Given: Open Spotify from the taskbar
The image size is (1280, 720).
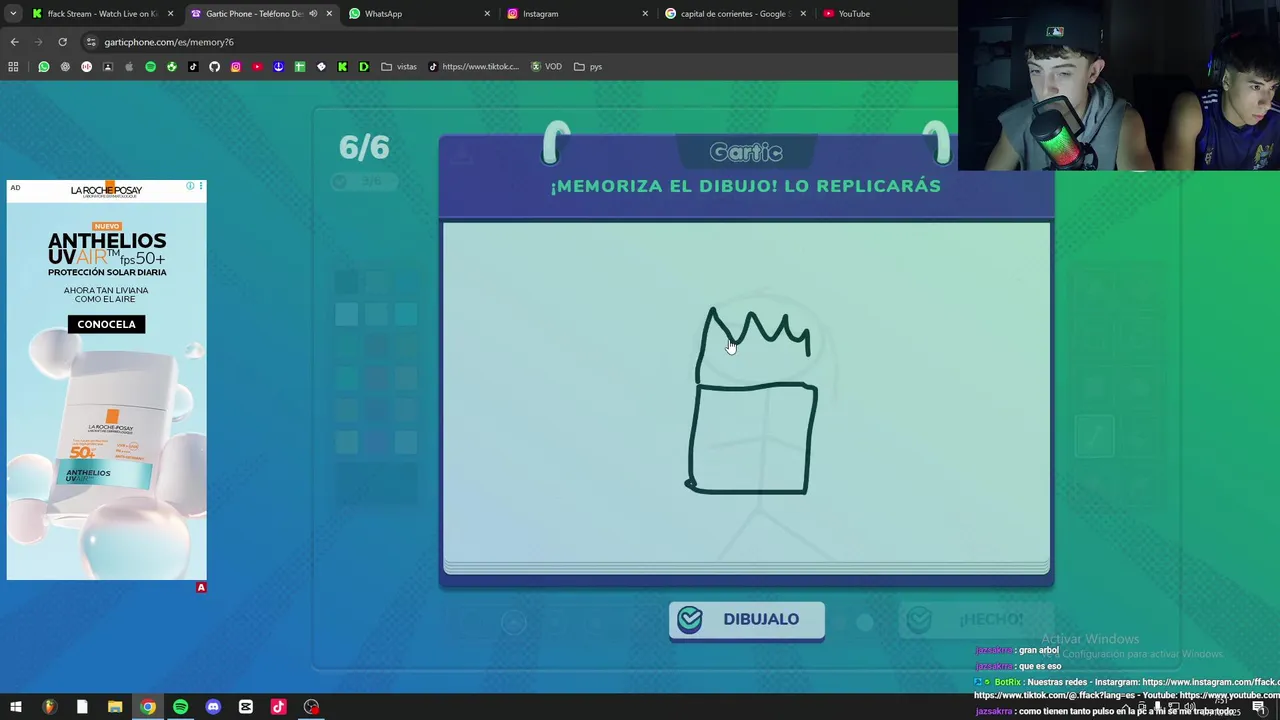Looking at the screenshot, I should coord(181,707).
